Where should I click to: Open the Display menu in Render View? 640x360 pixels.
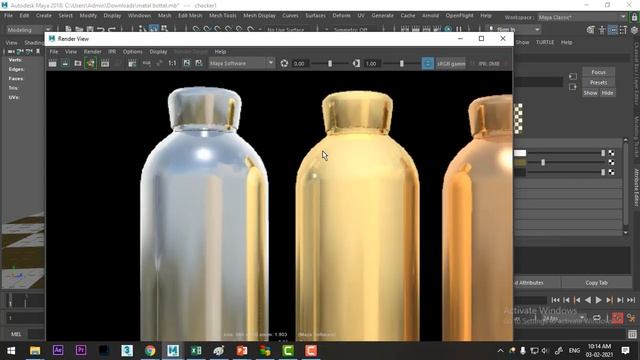tap(158, 52)
